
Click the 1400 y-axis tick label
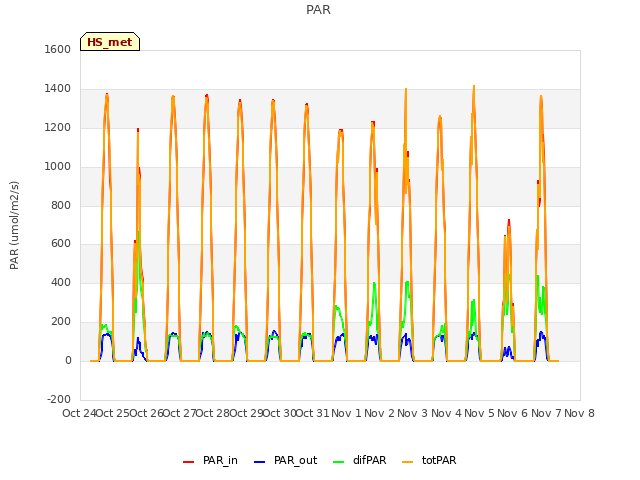[58, 89]
